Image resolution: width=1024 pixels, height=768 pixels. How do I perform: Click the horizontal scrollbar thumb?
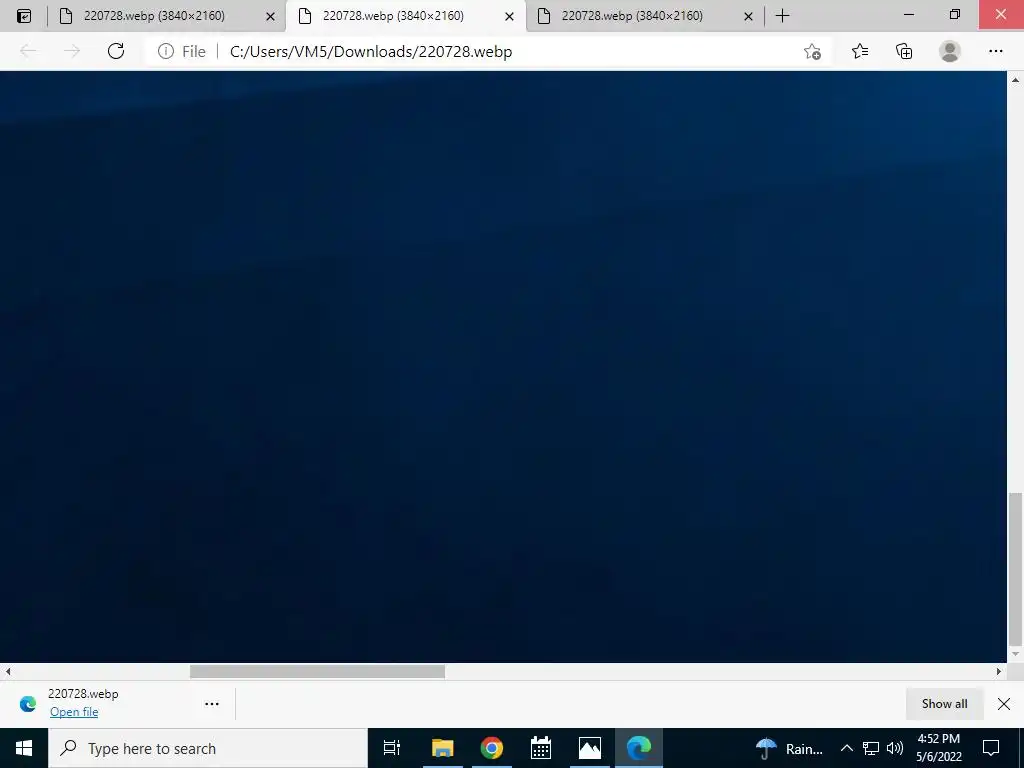coord(317,671)
